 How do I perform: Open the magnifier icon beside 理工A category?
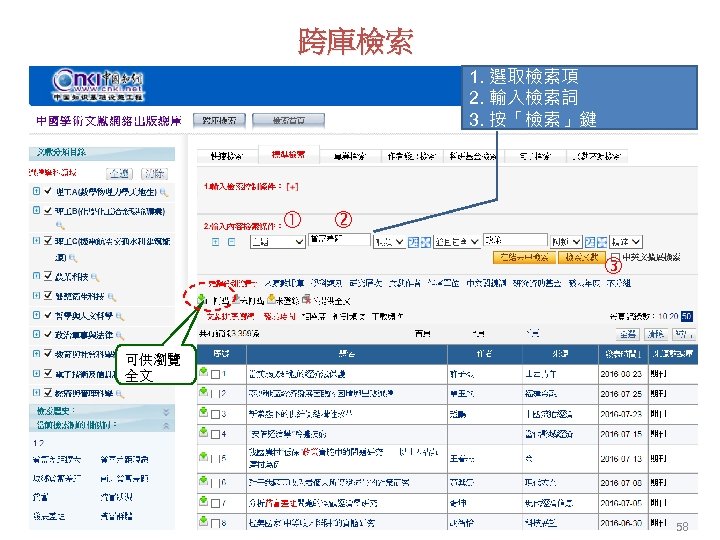pyautogui.click(x=163, y=193)
